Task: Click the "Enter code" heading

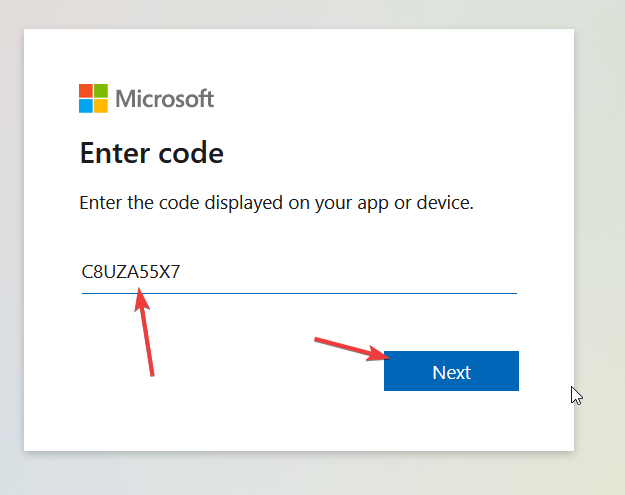Action: (151, 153)
